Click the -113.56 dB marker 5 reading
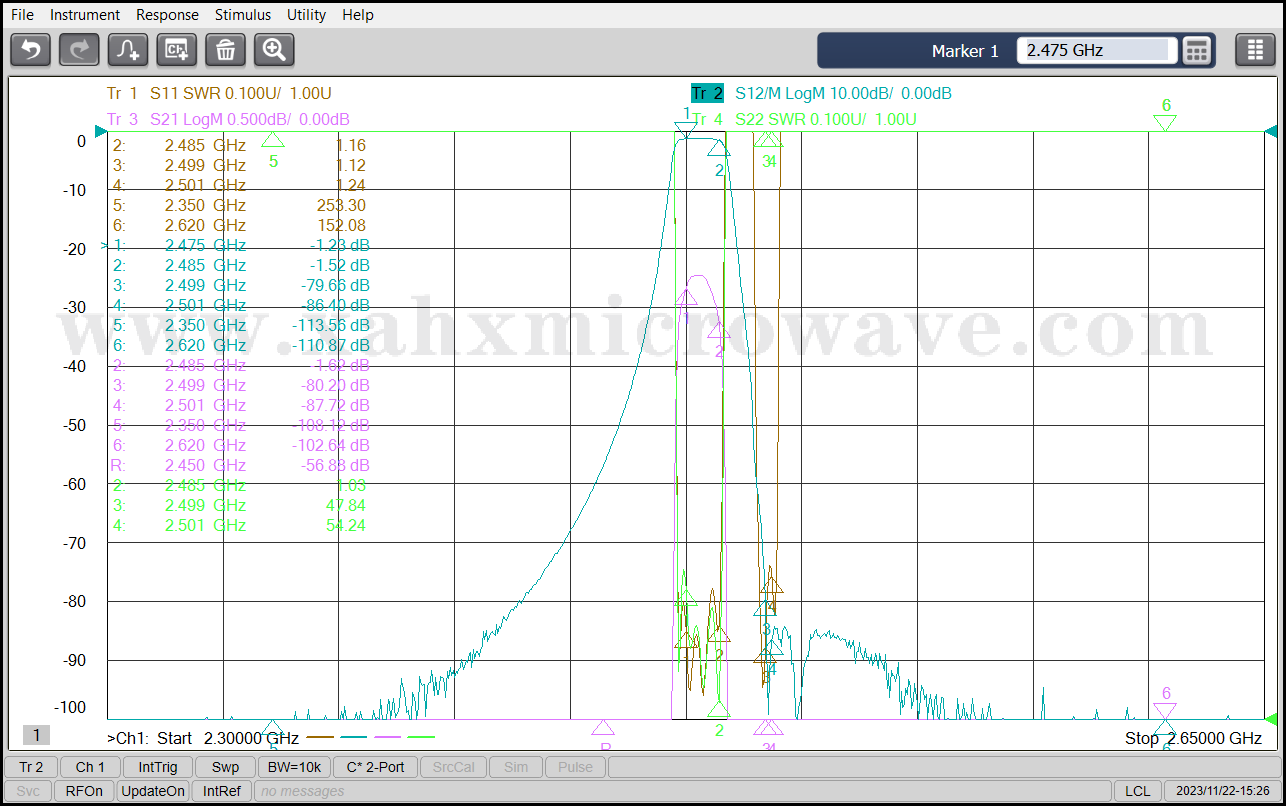This screenshot has height=806, width=1286. click(x=331, y=325)
